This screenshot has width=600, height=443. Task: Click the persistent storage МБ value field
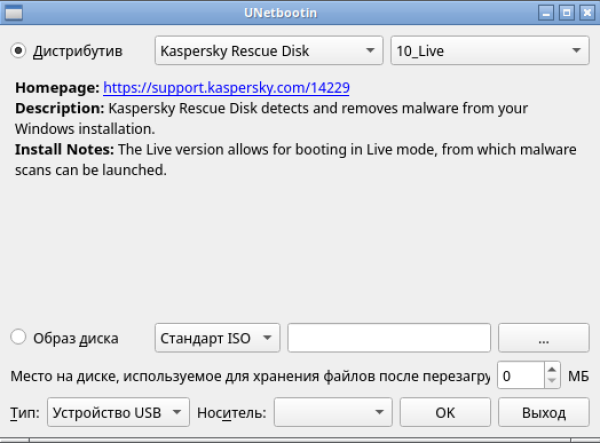coord(520,376)
